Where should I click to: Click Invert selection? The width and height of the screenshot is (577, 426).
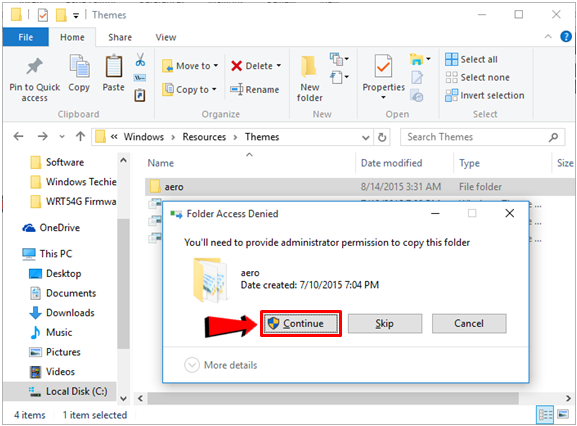click(x=485, y=95)
